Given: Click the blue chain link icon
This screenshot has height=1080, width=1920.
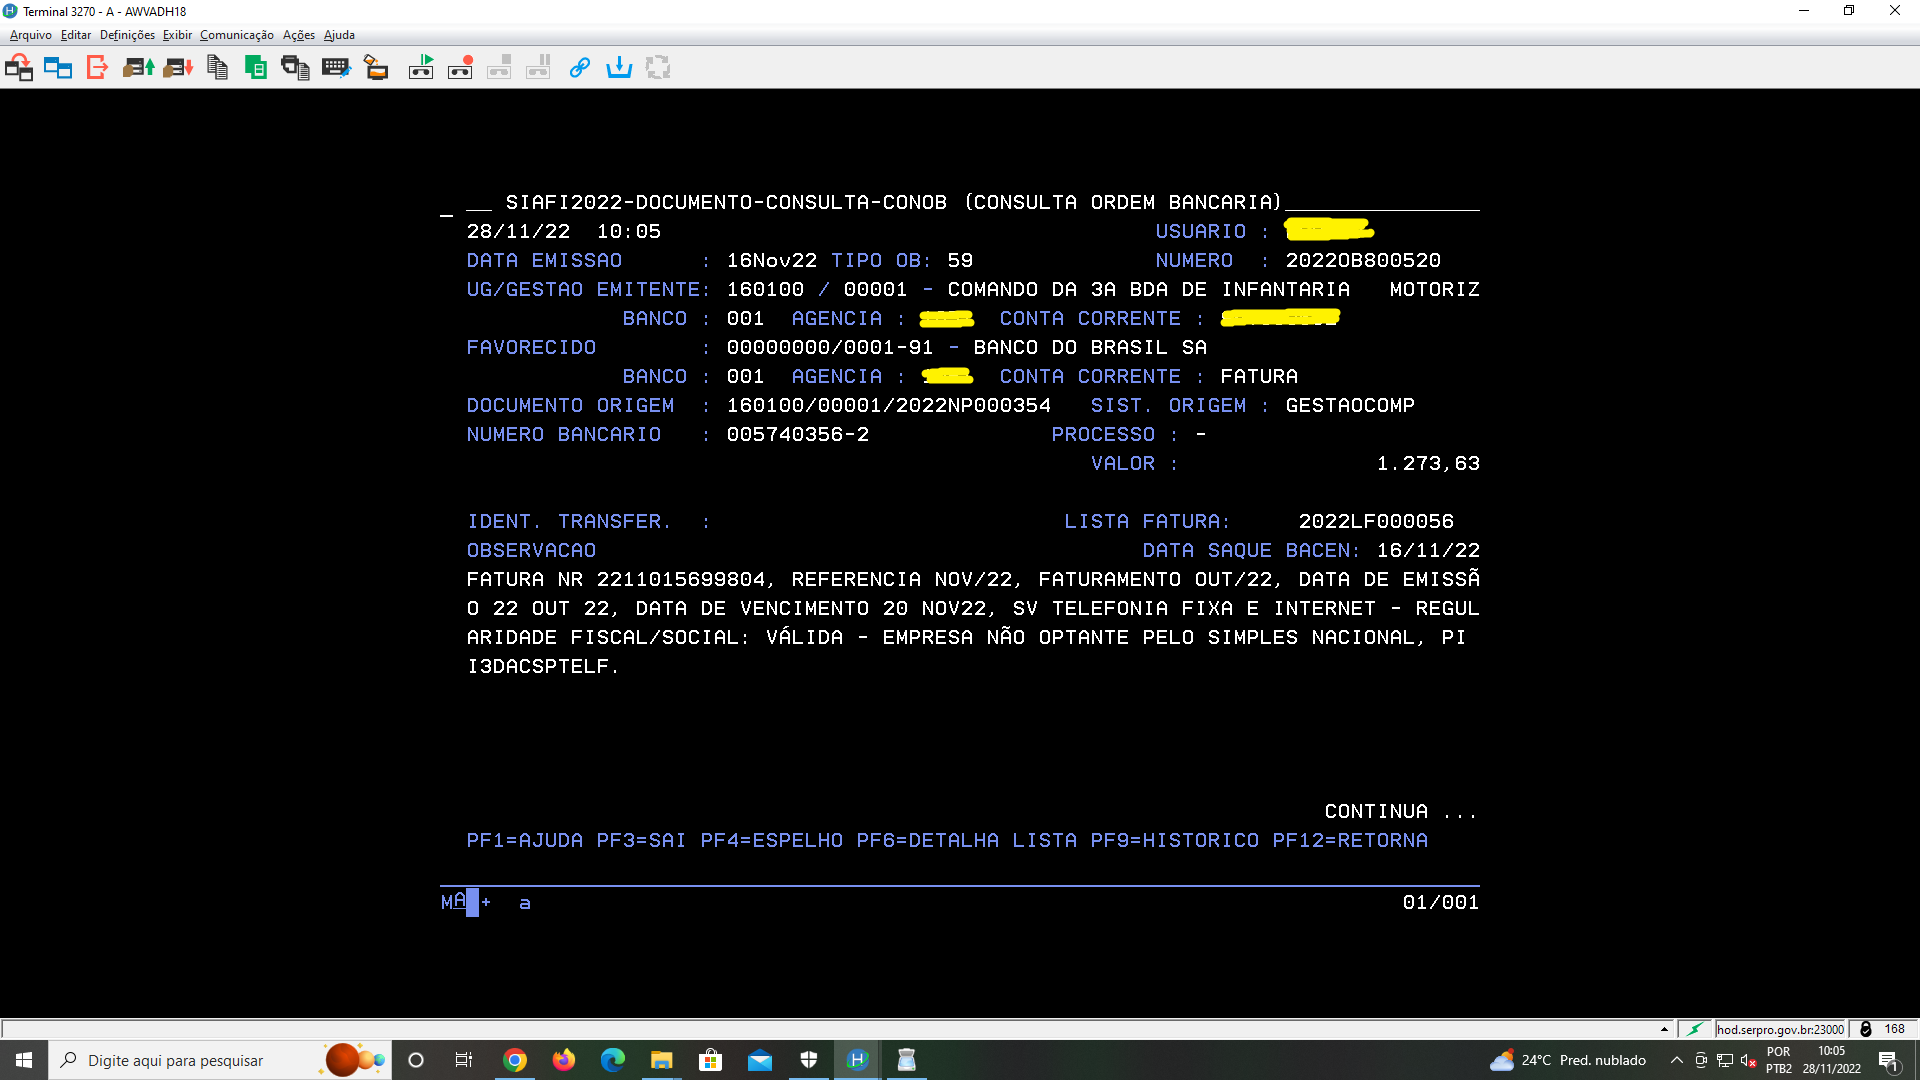Looking at the screenshot, I should coord(579,68).
